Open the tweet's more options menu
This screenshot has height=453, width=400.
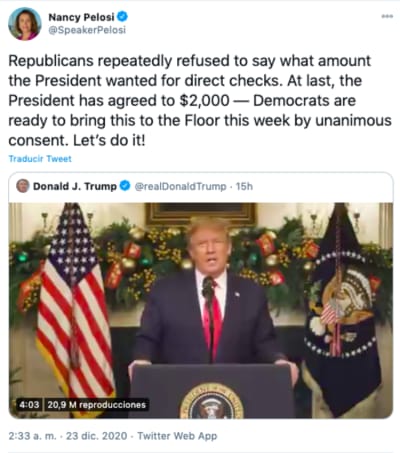[387, 16]
